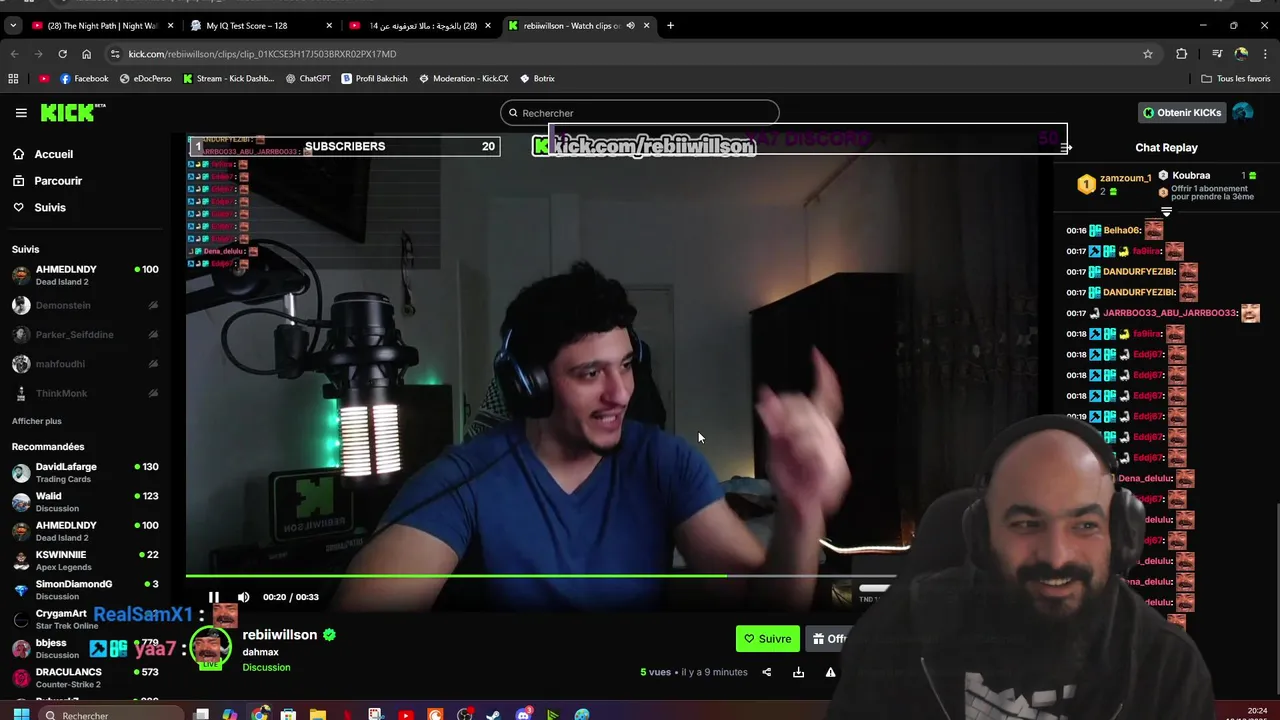Click the Obtenir KICKs button

1182,113
